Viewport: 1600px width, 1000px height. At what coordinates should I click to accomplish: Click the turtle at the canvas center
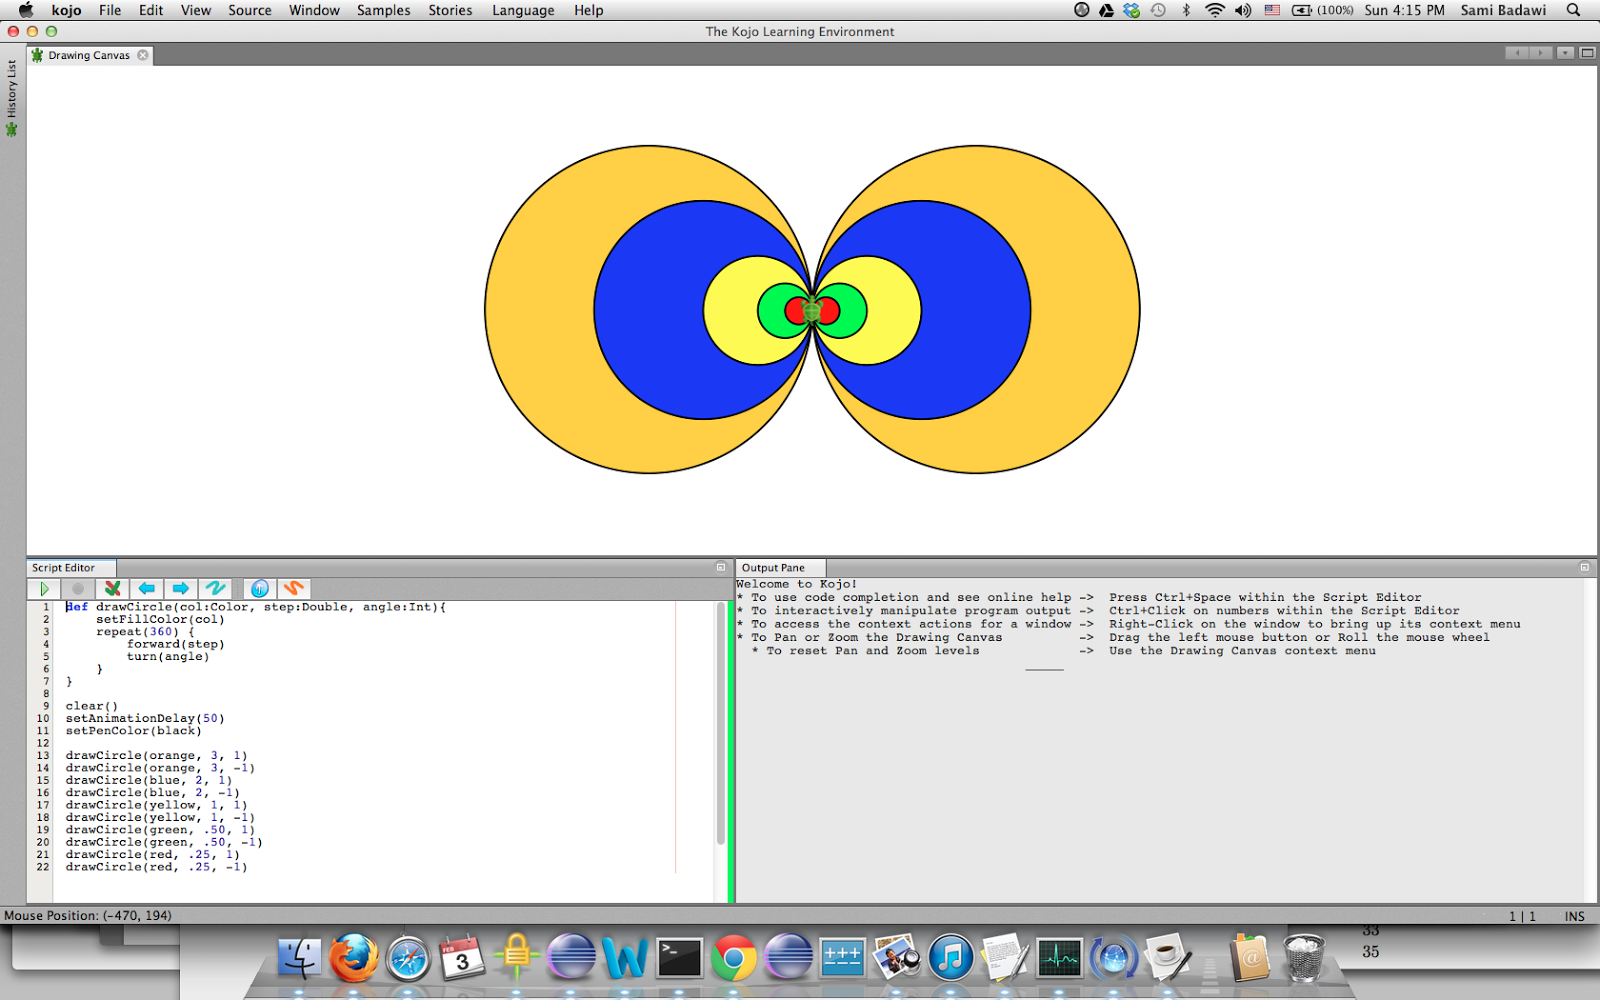(812, 310)
